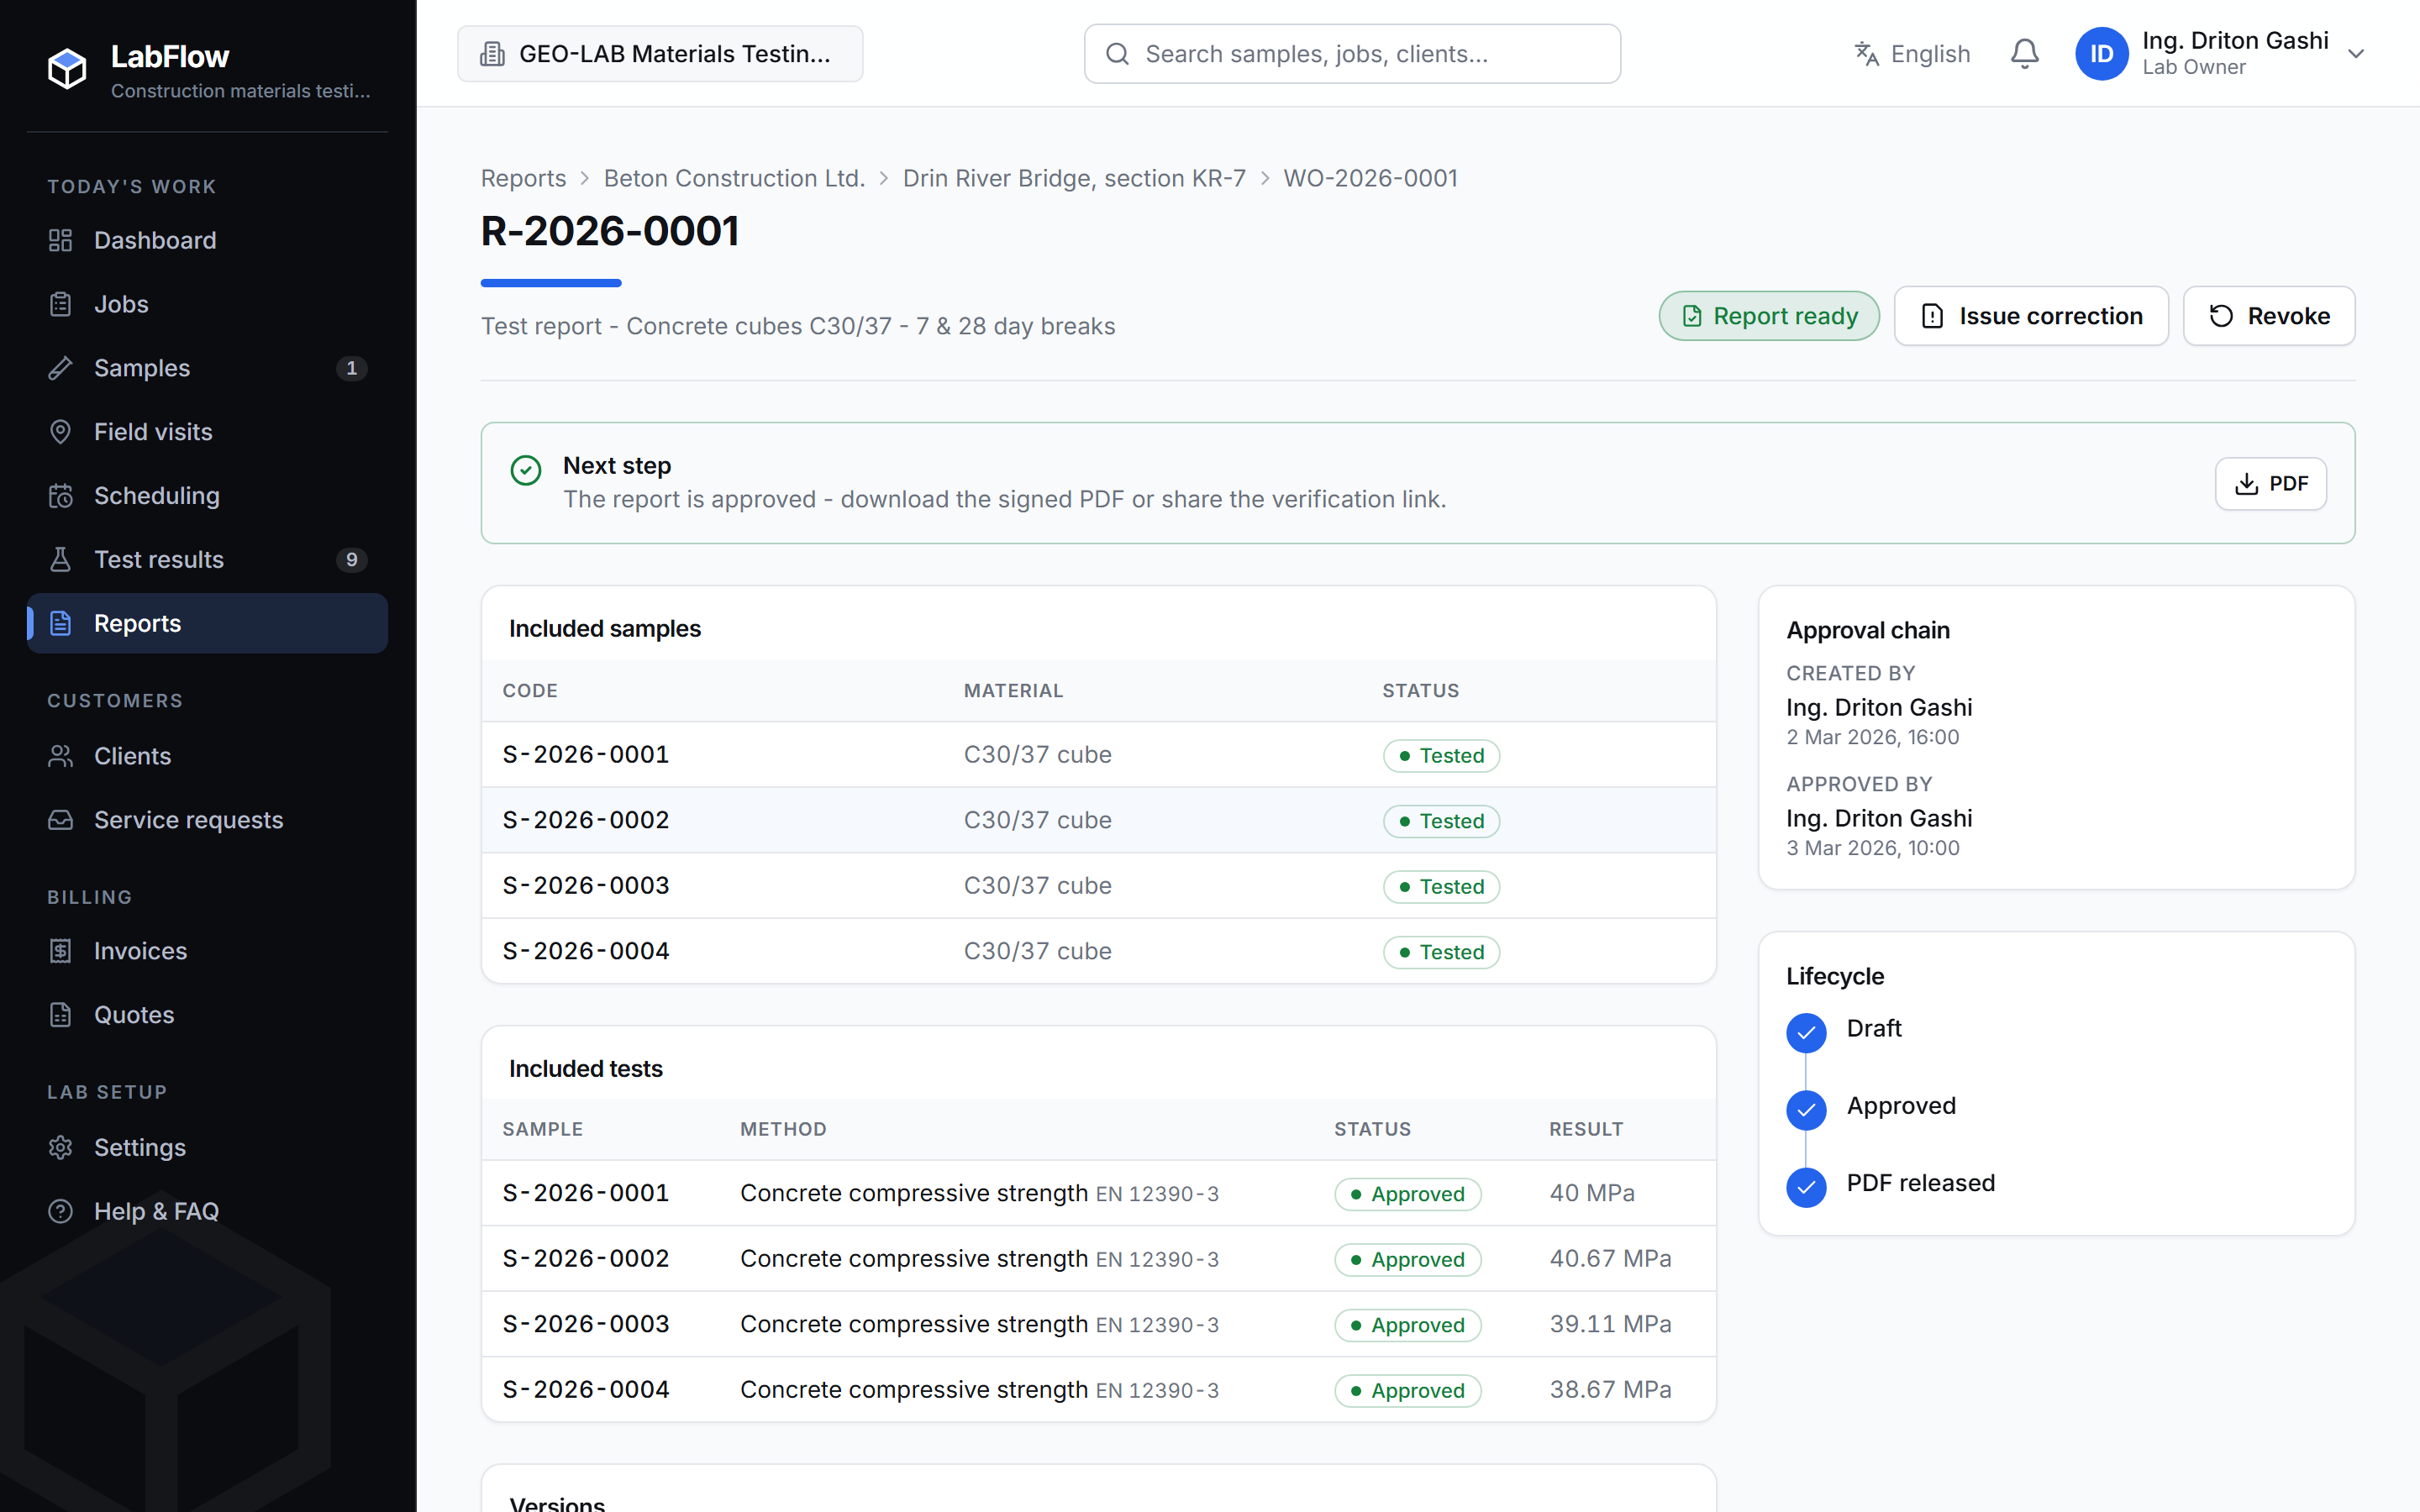Screen dimensions: 2420x1512
Task: Open sample S-2026-0004 in Included samples
Action: 586,951
